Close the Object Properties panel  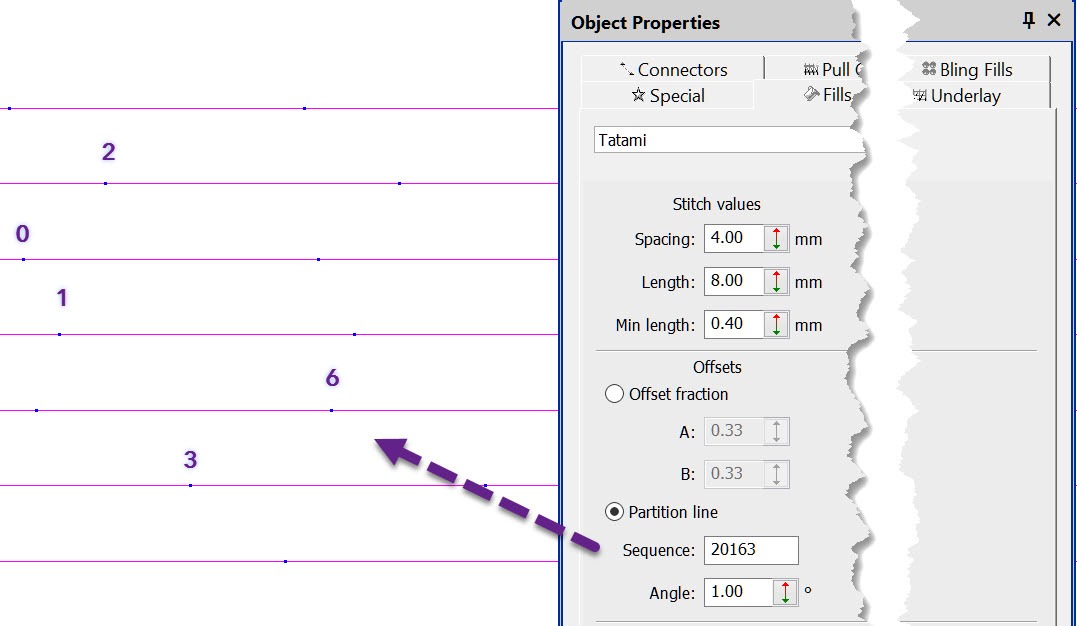pyautogui.click(x=1054, y=21)
